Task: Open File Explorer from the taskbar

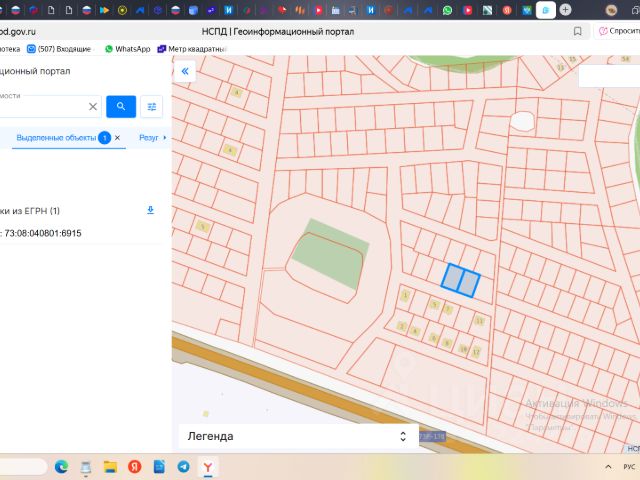Action: [x=110, y=467]
